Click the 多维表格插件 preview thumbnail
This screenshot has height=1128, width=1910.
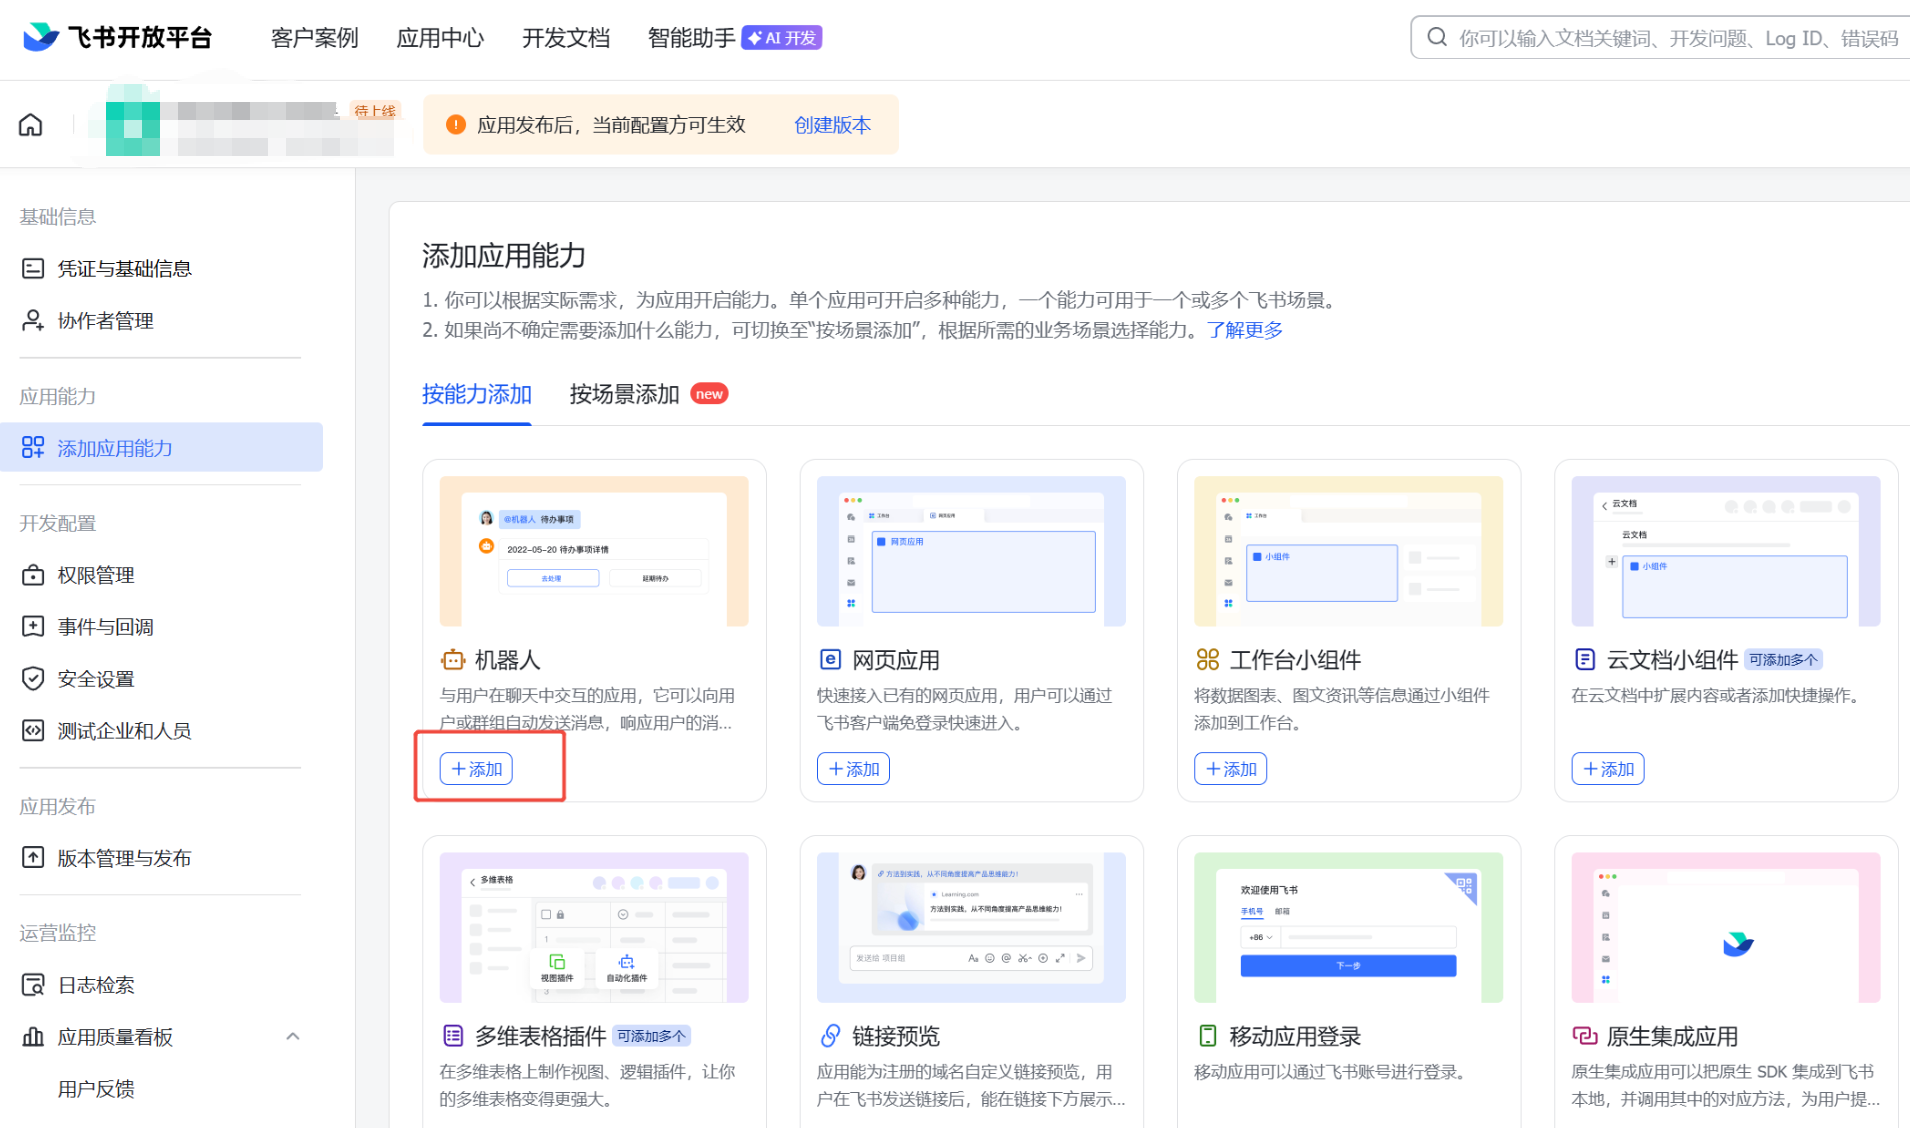594,927
